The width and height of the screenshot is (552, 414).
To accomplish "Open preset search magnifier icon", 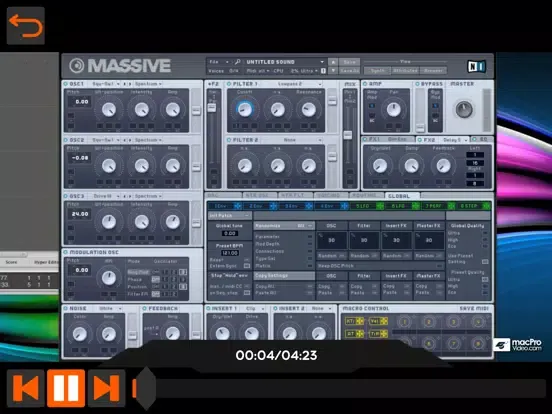I will pyautogui.click(x=238, y=62).
